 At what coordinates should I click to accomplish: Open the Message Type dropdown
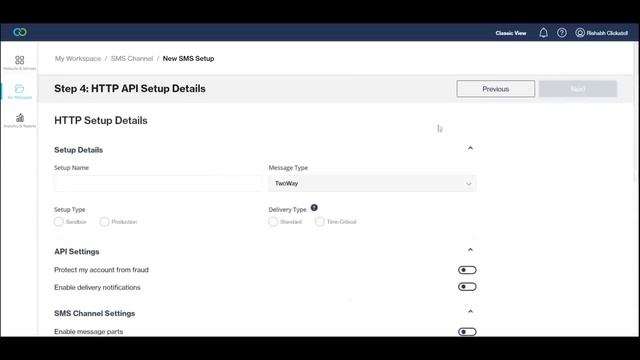[x=372, y=183]
